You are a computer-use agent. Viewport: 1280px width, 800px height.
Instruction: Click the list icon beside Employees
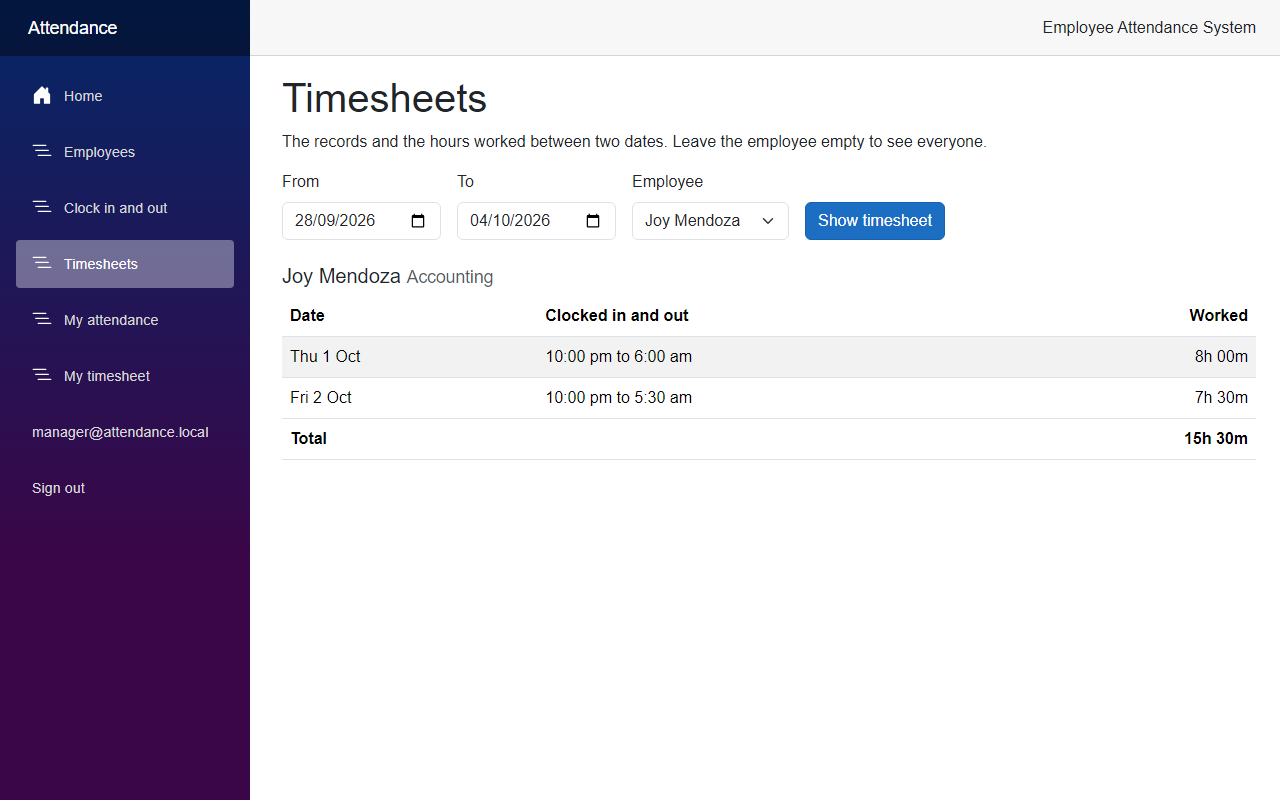pos(42,151)
